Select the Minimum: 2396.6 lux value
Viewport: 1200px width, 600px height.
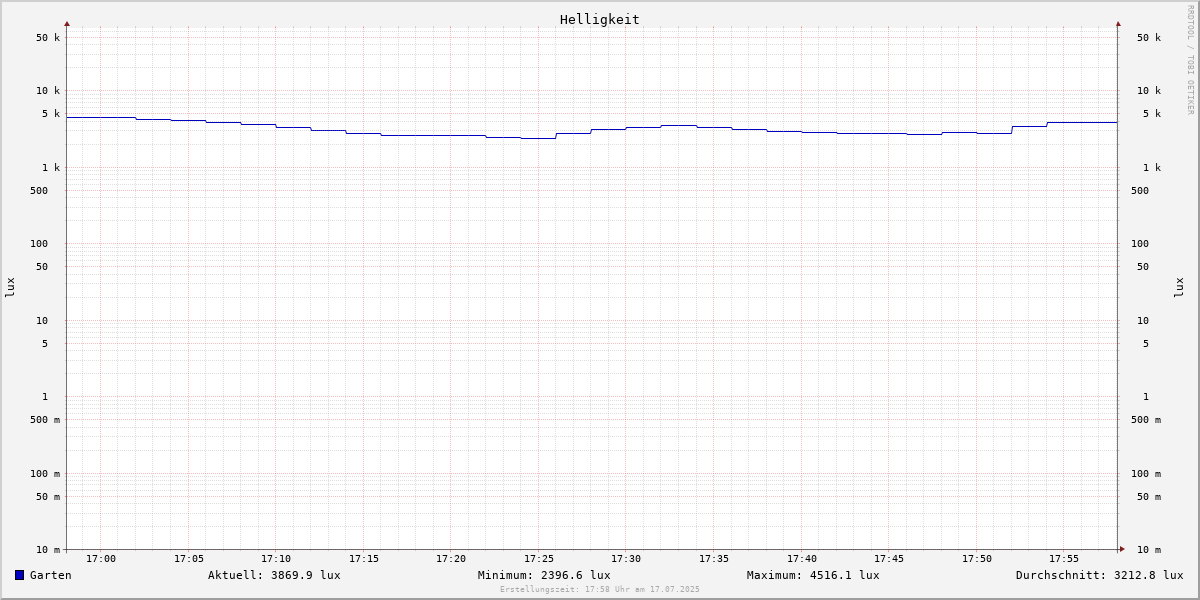click(x=544, y=575)
